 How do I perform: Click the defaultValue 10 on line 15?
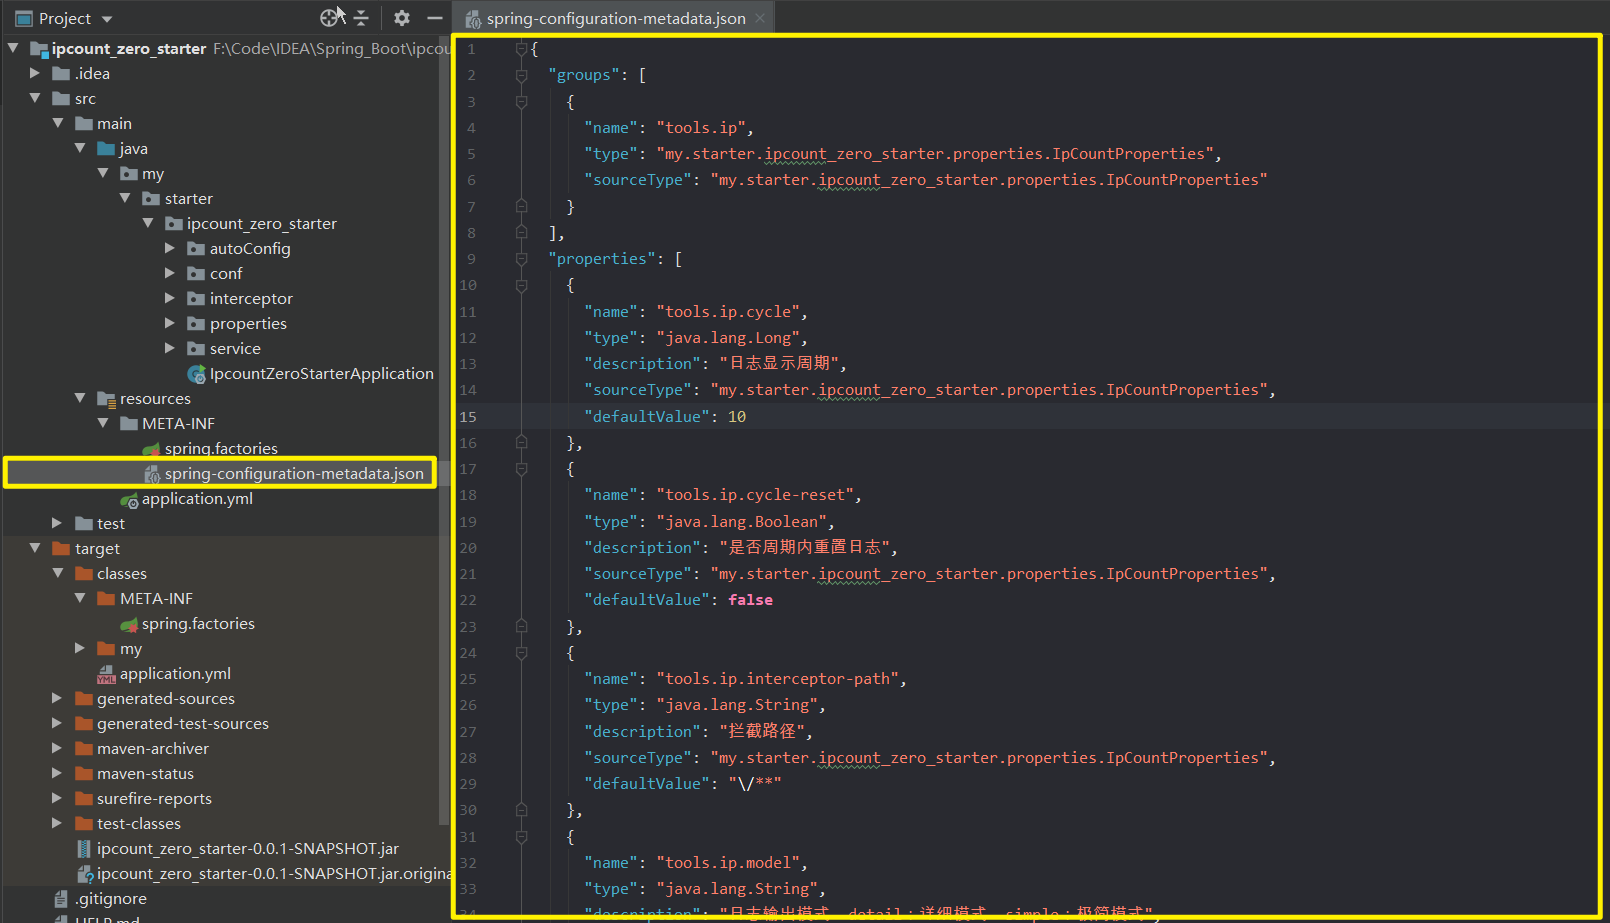click(x=737, y=416)
